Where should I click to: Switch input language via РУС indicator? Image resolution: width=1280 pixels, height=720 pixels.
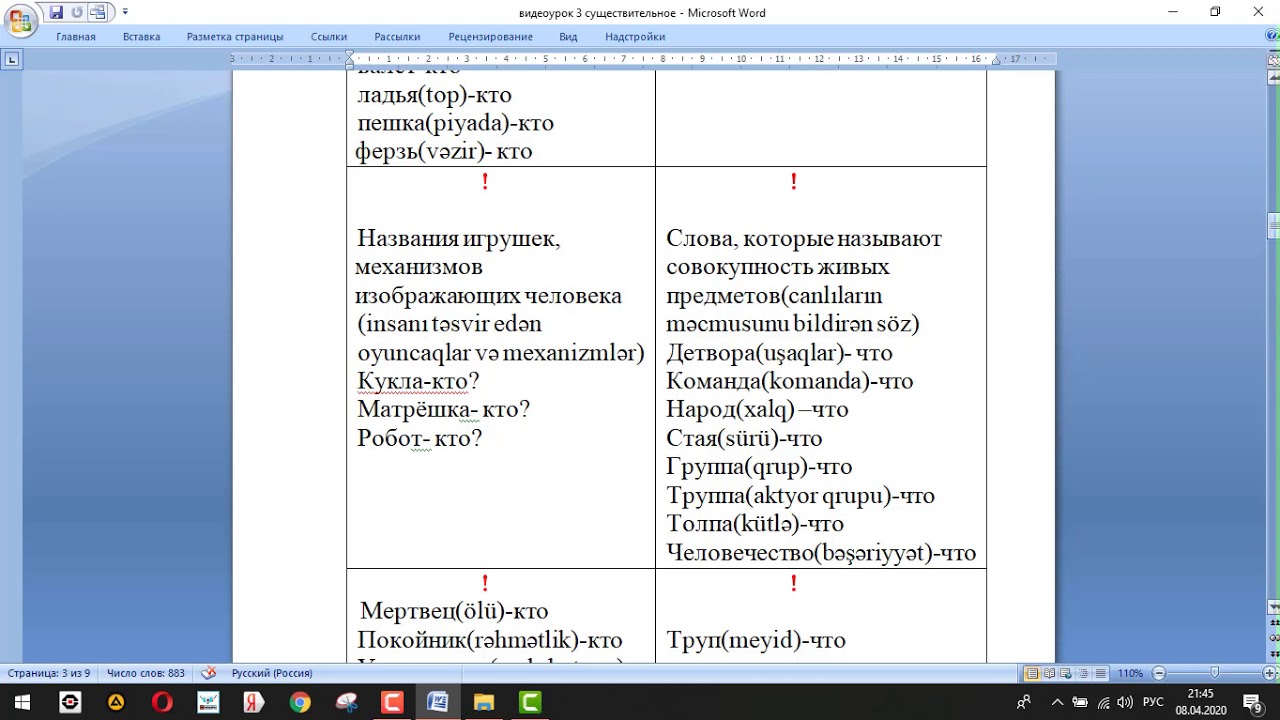[1153, 701]
